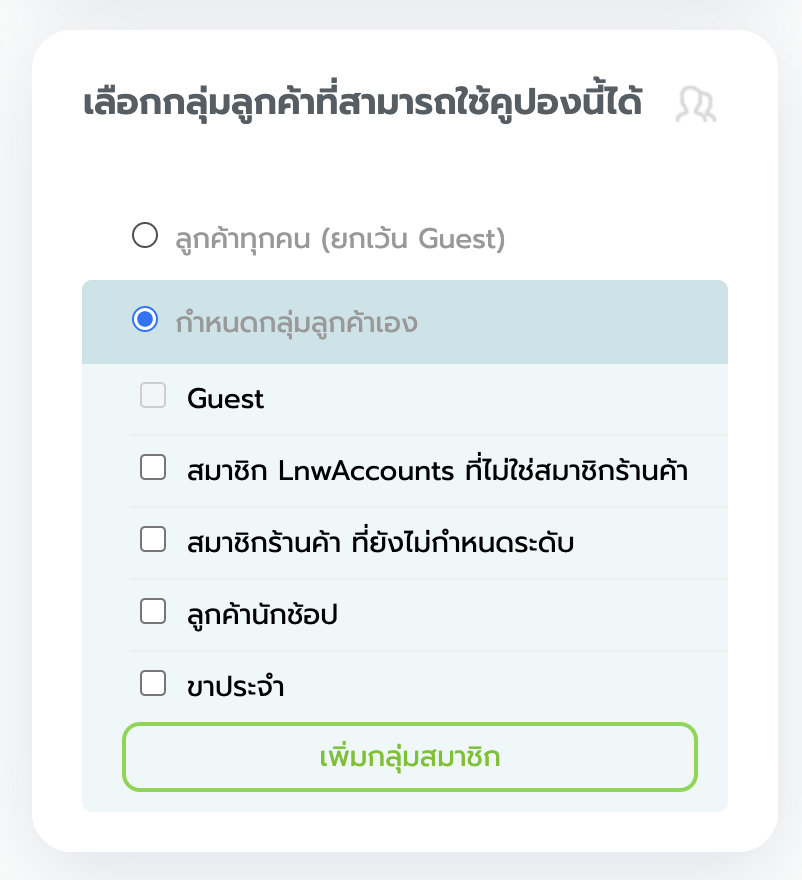Tick the ขาประจำ checkbox
This screenshot has width=802, height=880.
pyautogui.click(x=152, y=684)
